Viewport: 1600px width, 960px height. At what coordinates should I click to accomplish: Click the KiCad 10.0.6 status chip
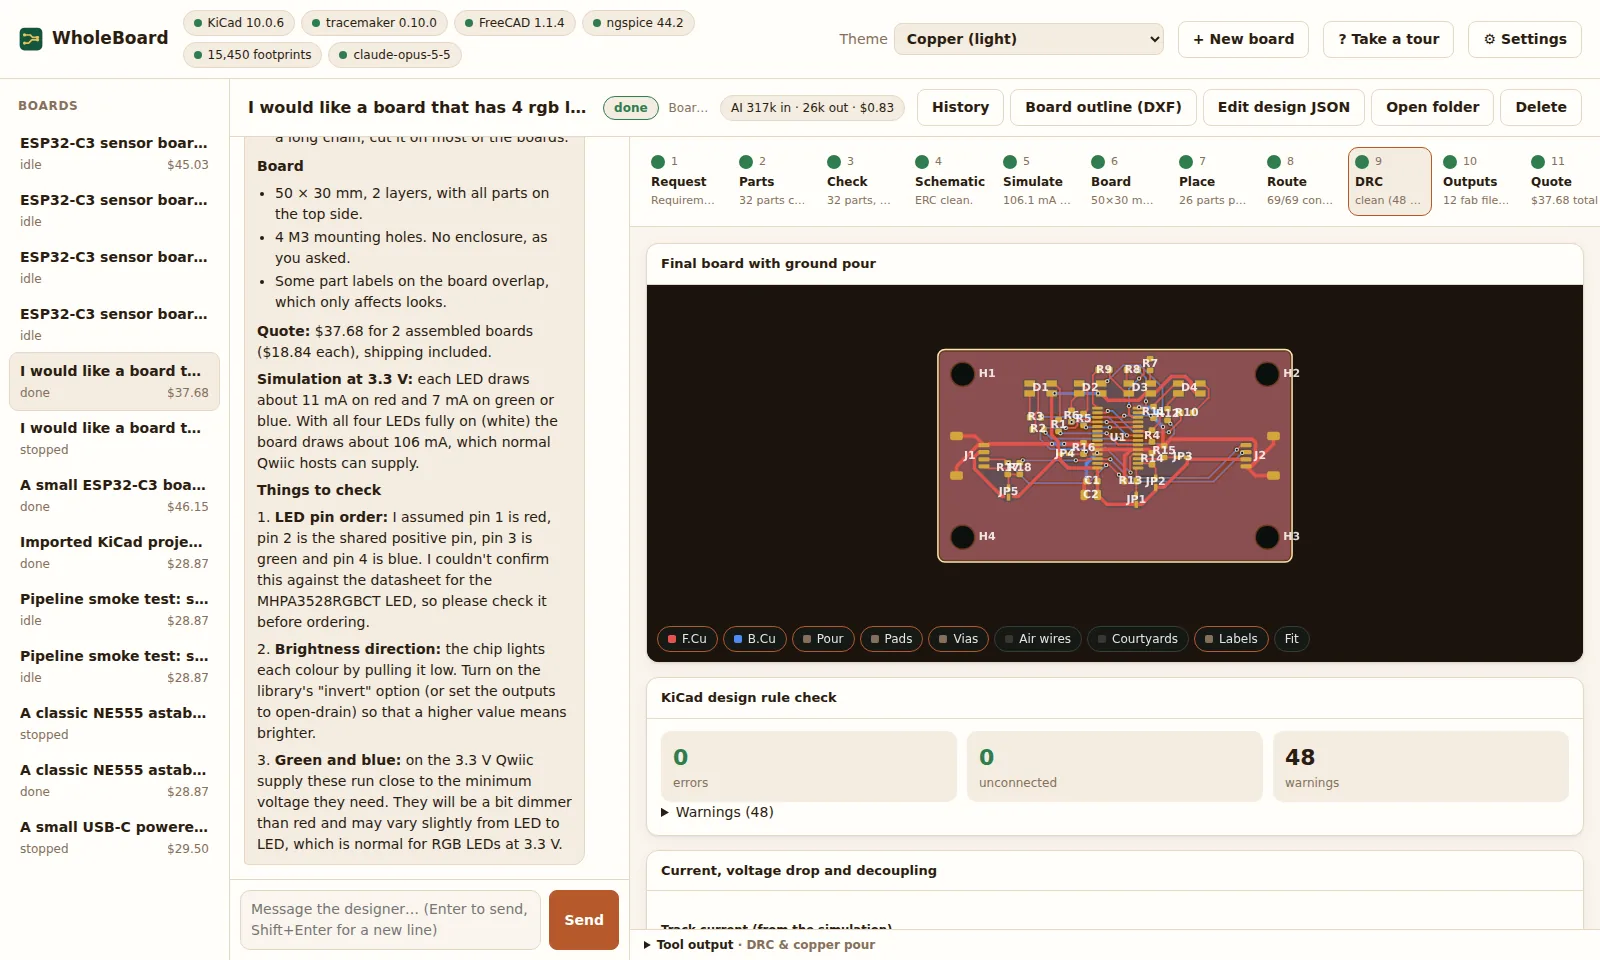click(237, 23)
